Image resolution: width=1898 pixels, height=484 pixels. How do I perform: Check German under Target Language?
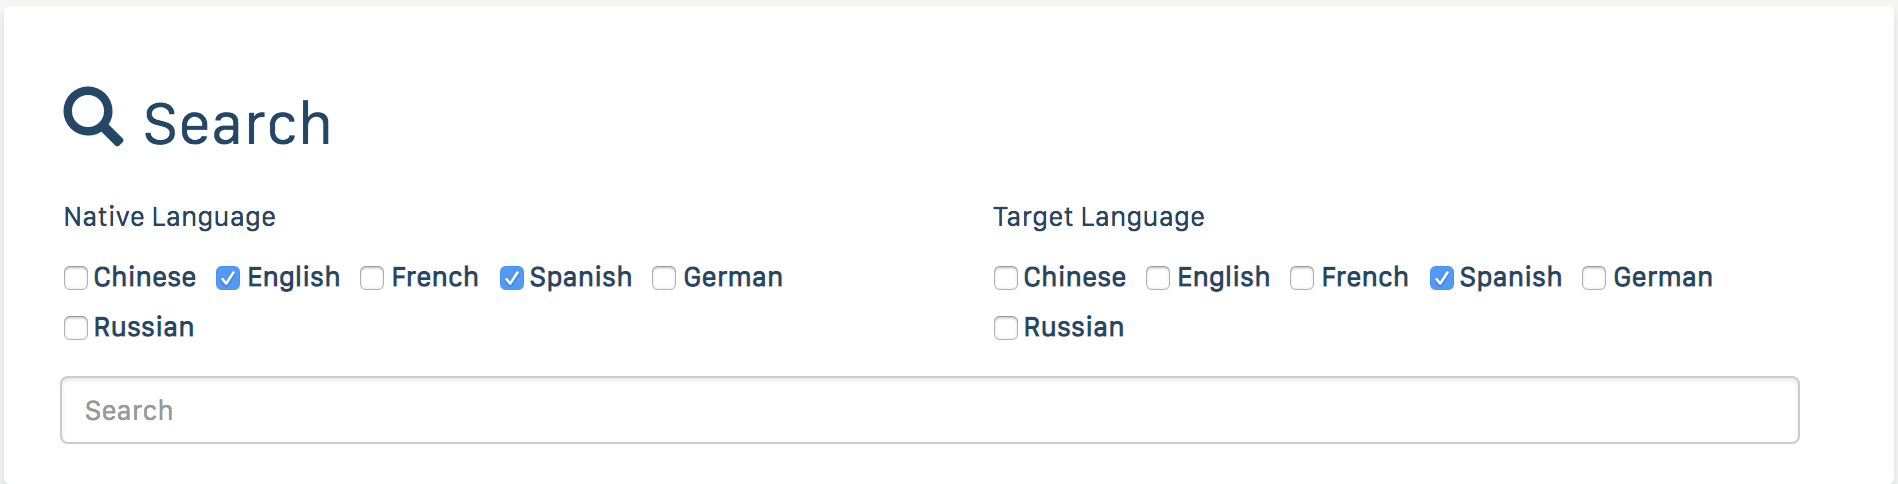(x=1594, y=278)
